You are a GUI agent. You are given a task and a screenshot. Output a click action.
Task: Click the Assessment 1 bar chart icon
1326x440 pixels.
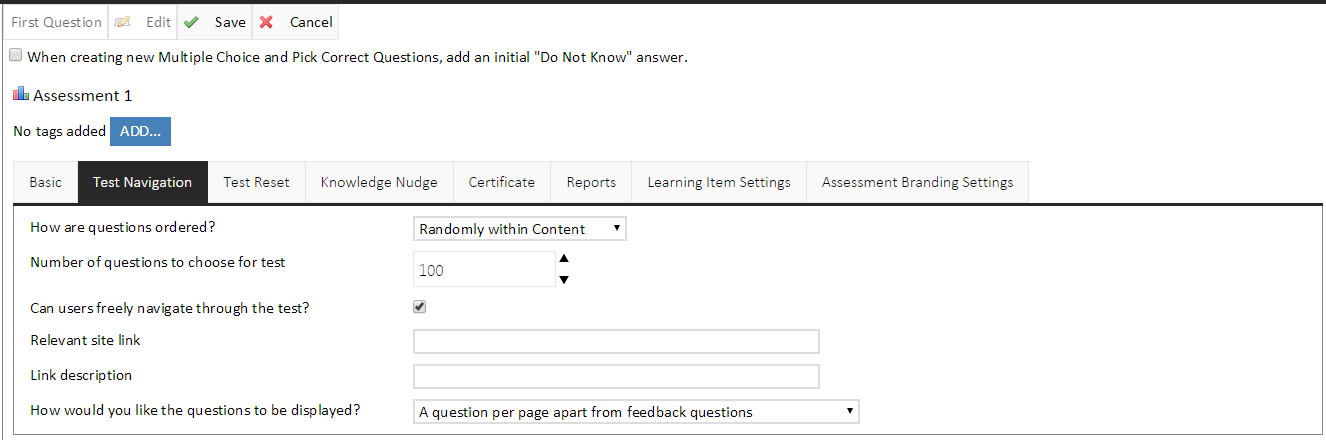[x=21, y=95]
